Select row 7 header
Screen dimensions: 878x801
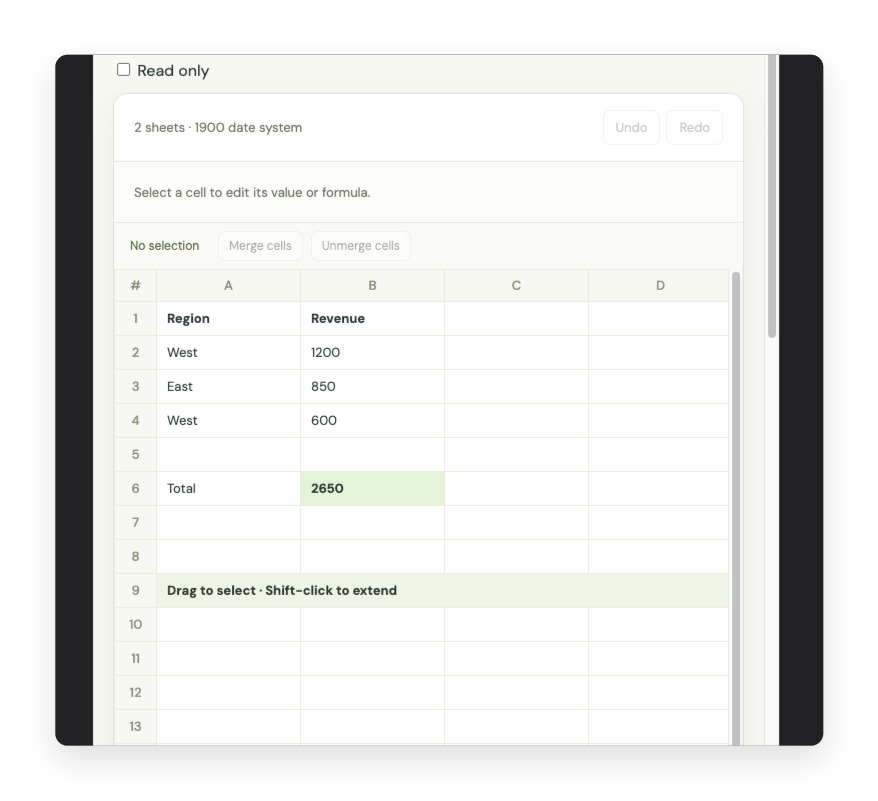[136, 523]
